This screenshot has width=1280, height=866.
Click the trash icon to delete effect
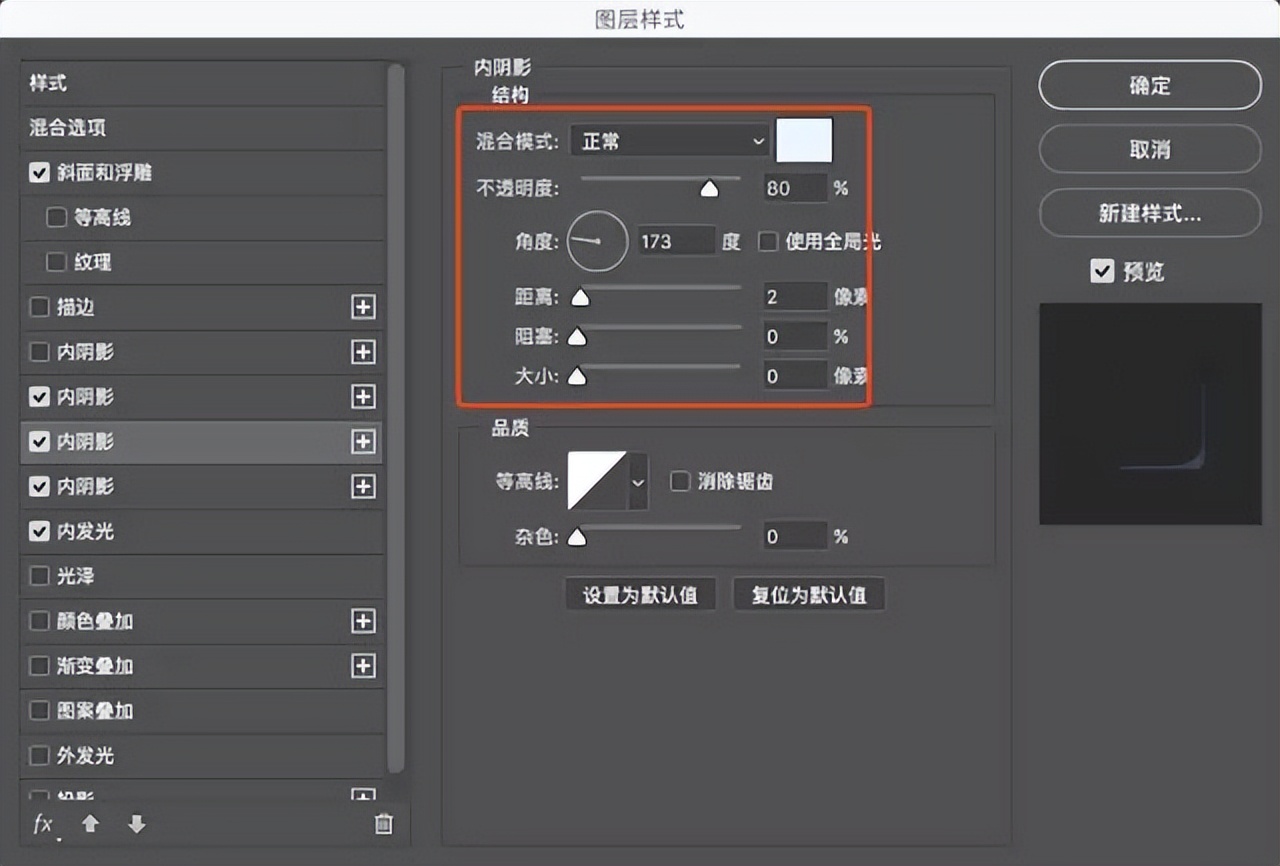(x=383, y=824)
